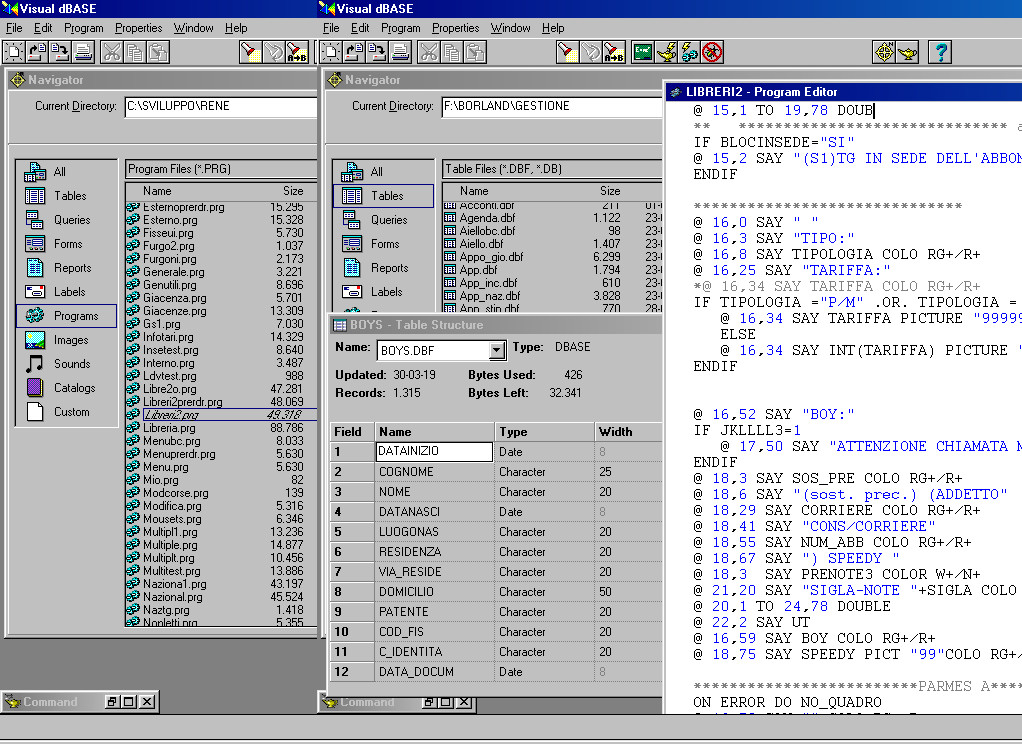The width and height of the screenshot is (1022, 744).
Task: Select Sounds category in left Navigator
Action: tap(66, 364)
